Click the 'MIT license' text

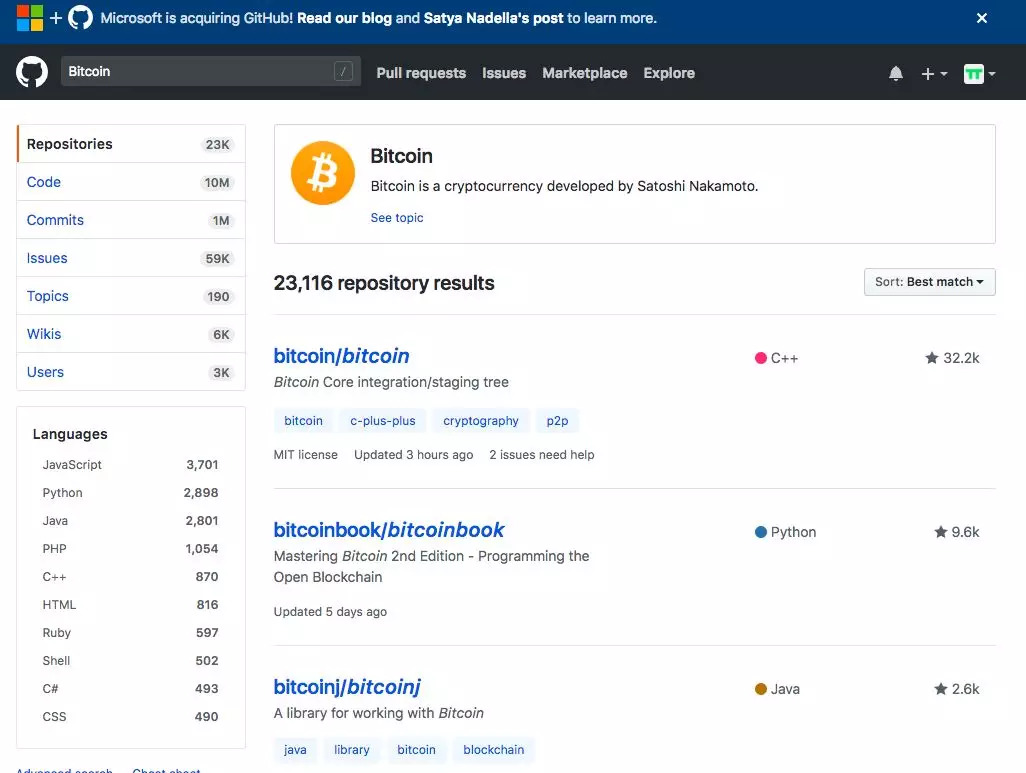[306, 455]
